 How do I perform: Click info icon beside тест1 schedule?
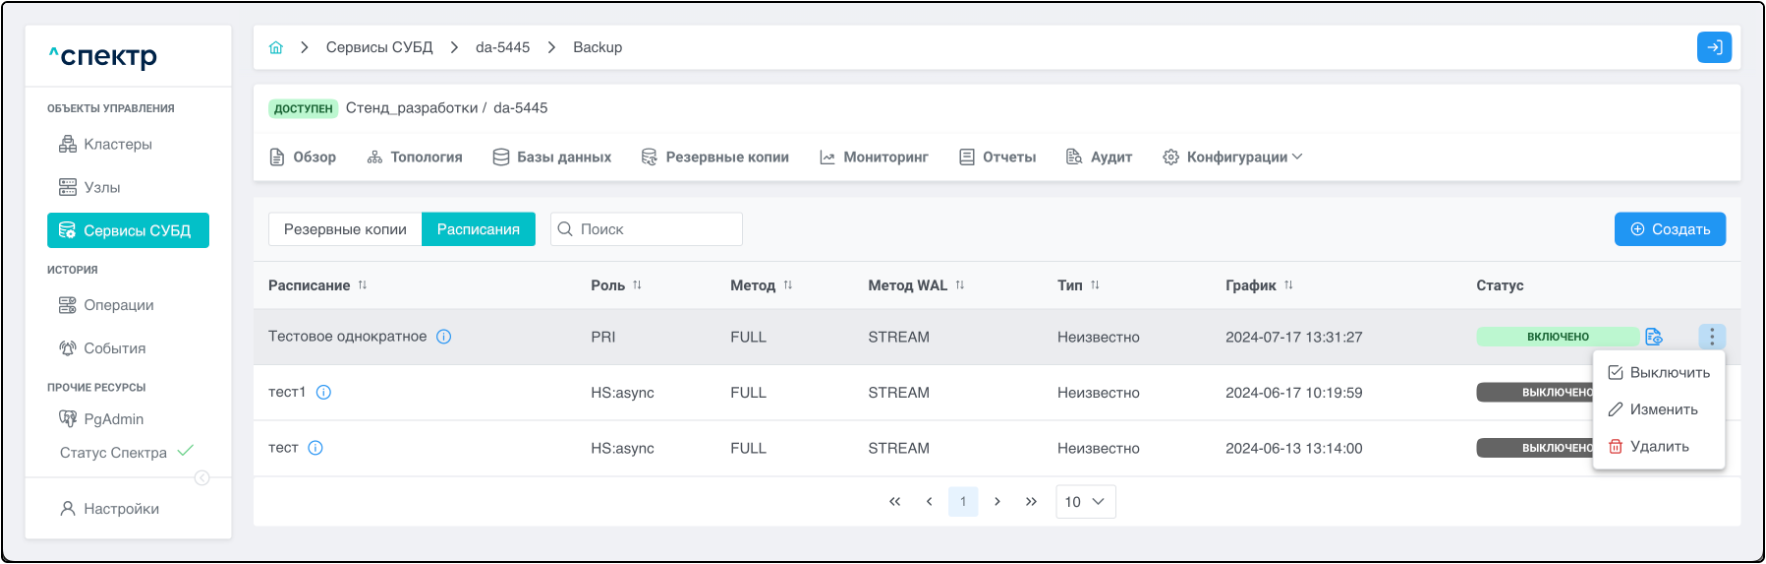click(x=324, y=393)
